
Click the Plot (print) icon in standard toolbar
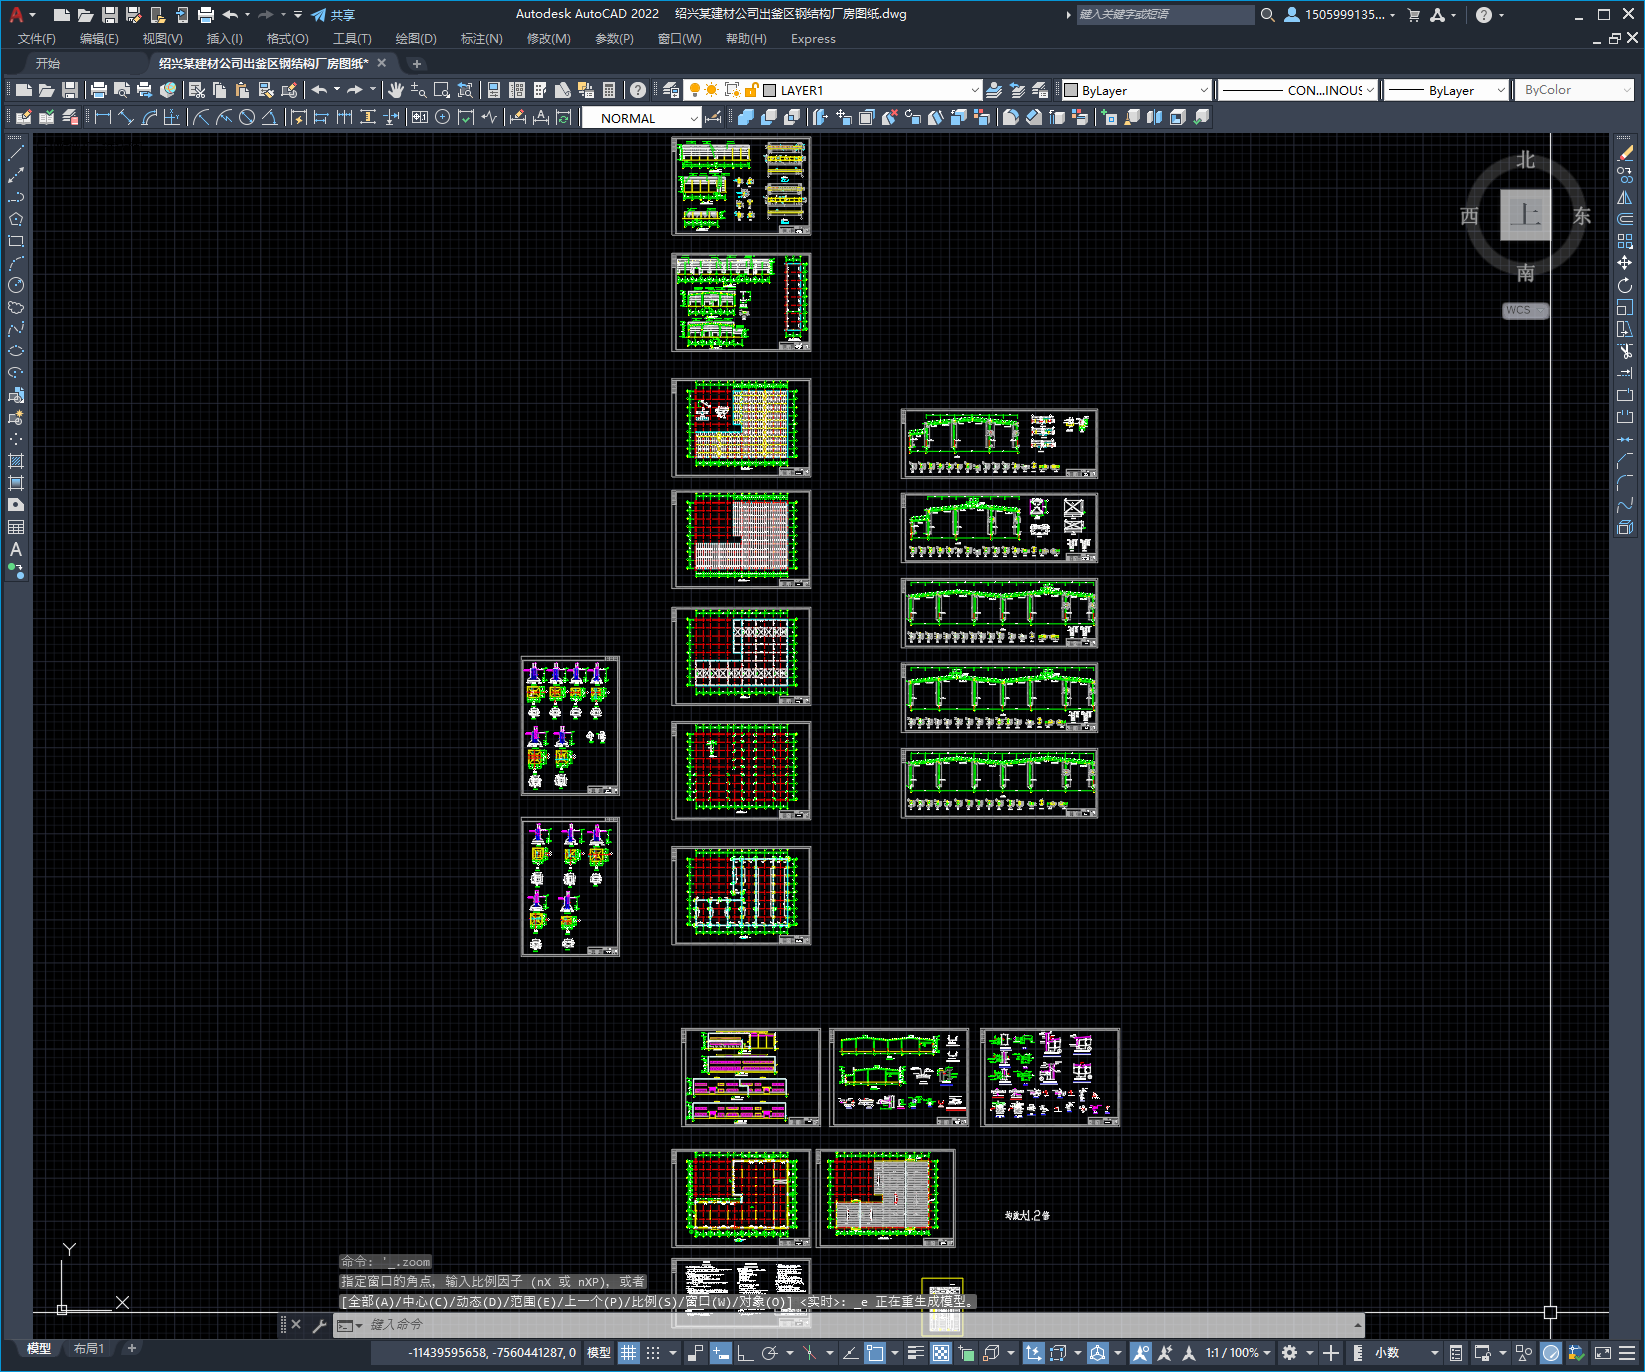point(98,90)
